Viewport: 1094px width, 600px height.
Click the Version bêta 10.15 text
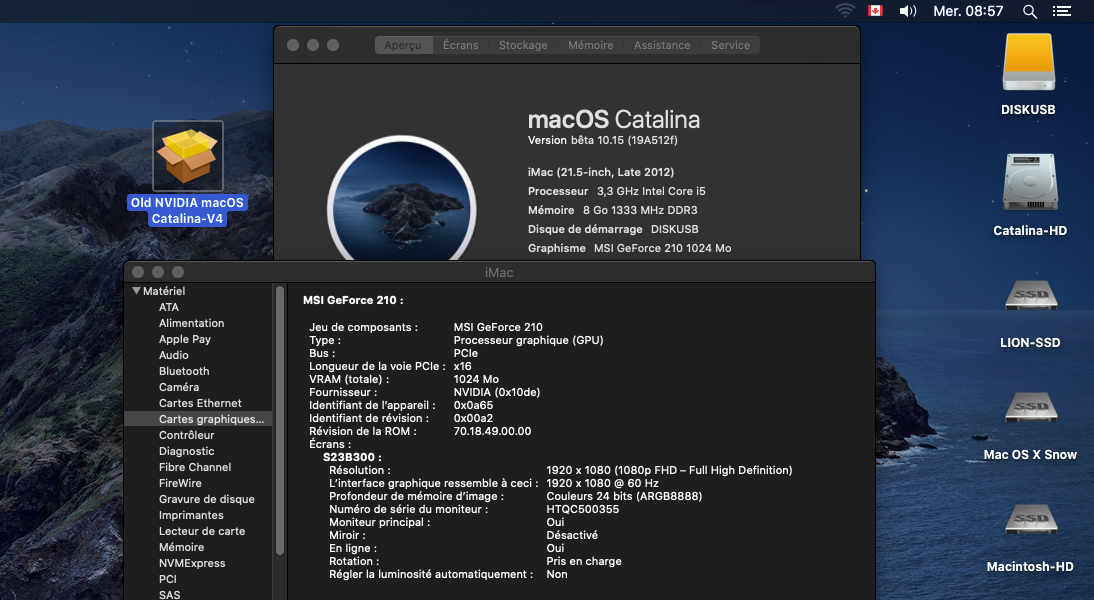(x=603, y=140)
